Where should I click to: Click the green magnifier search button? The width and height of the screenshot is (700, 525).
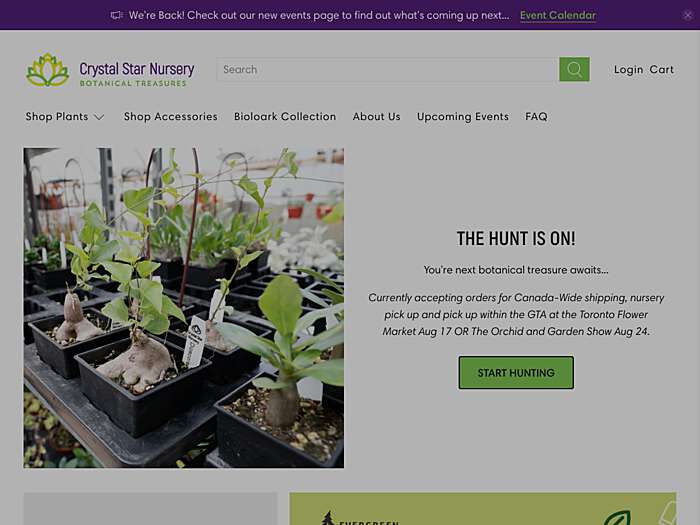pos(574,69)
